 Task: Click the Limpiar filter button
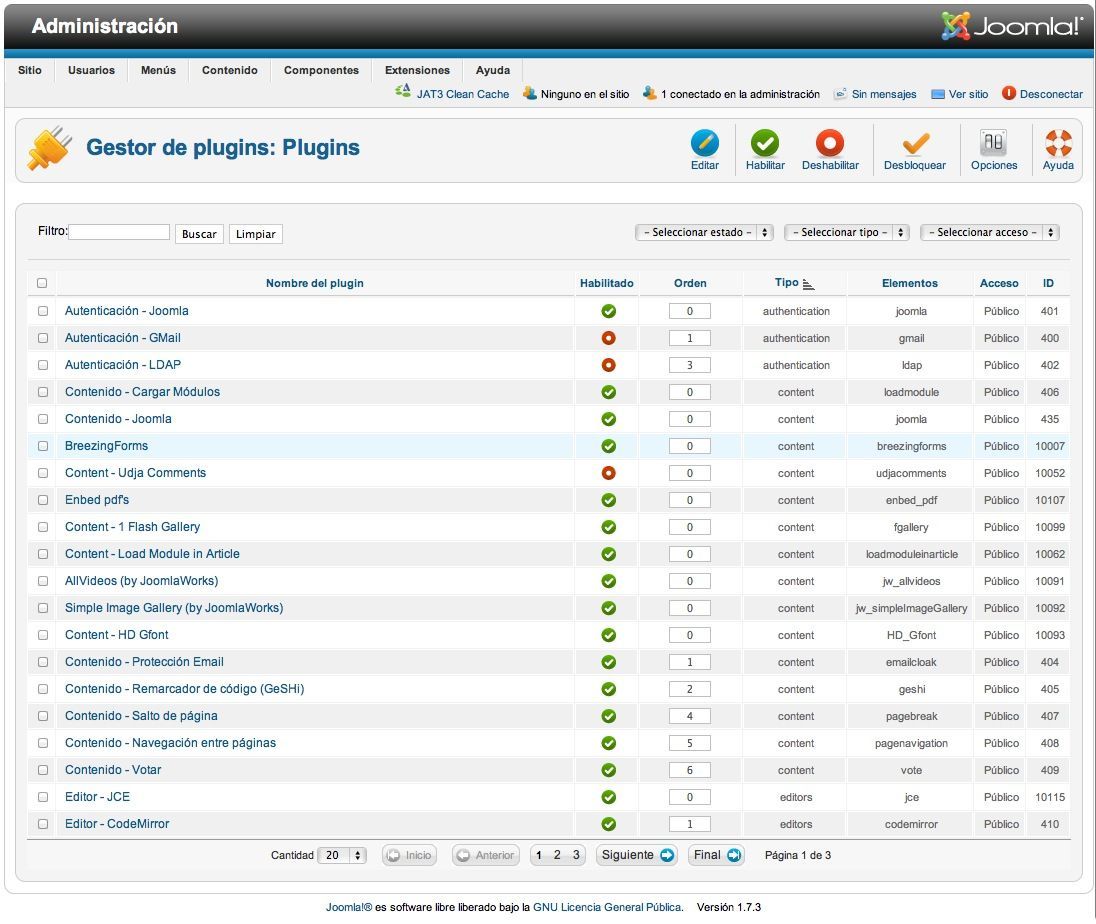click(255, 234)
